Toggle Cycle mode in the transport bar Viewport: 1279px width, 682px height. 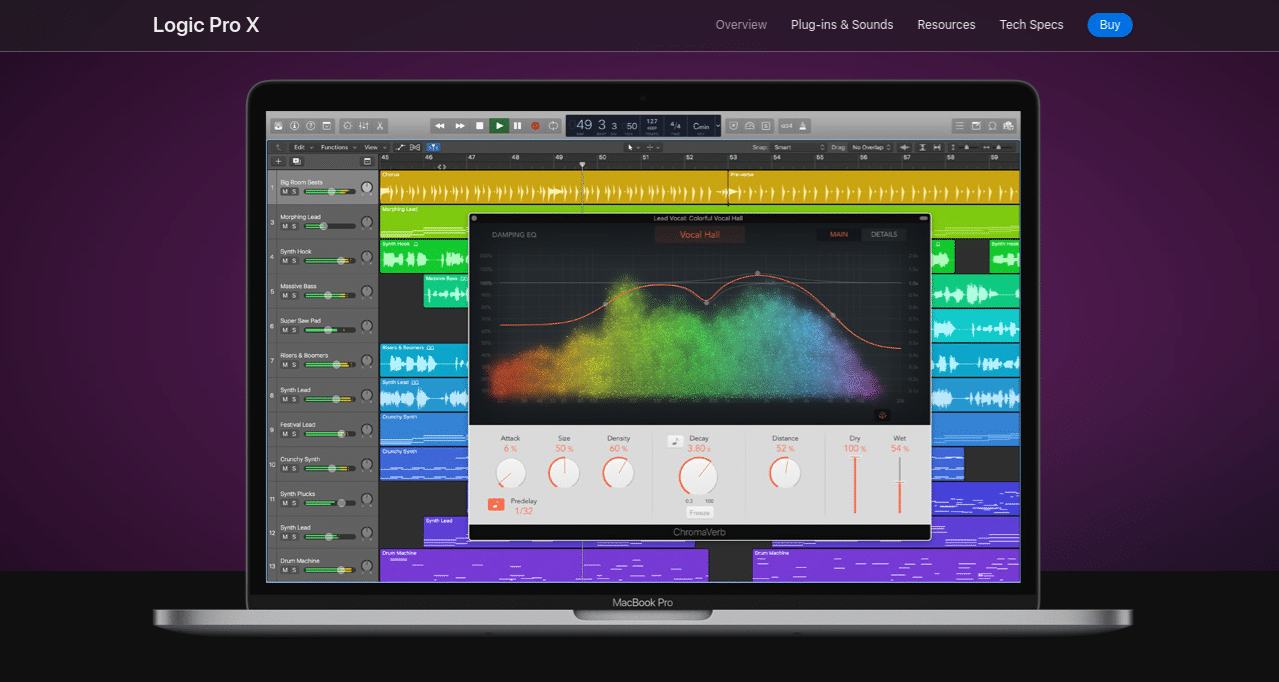[x=553, y=126]
